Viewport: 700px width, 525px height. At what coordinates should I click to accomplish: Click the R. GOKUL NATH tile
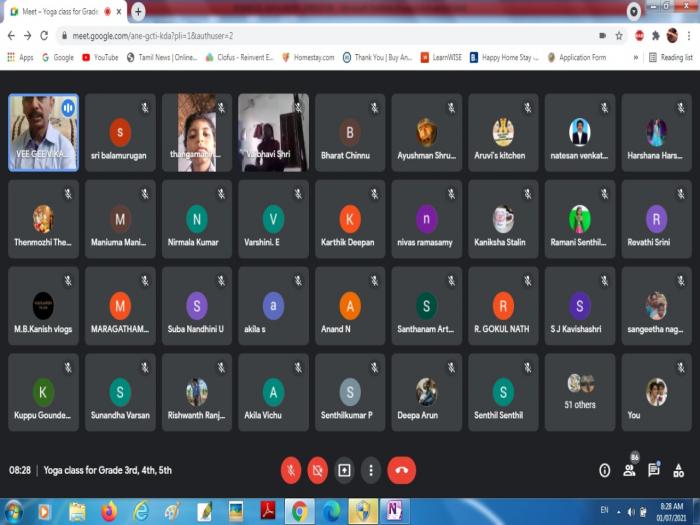click(503, 306)
